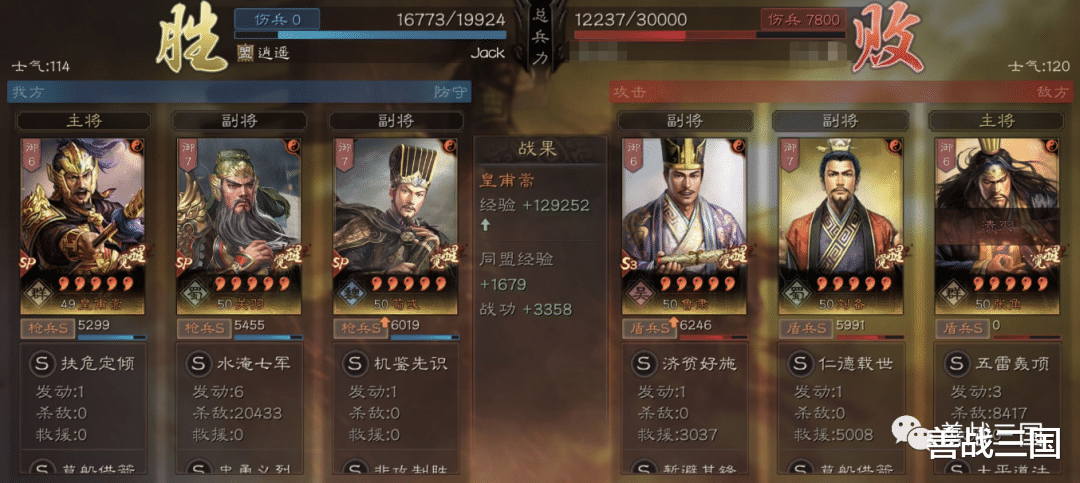This screenshot has width=1080, height=483.
Task: Click the 群 faction emblem on 皇甫嵩's card
Action: click(40, 291)
